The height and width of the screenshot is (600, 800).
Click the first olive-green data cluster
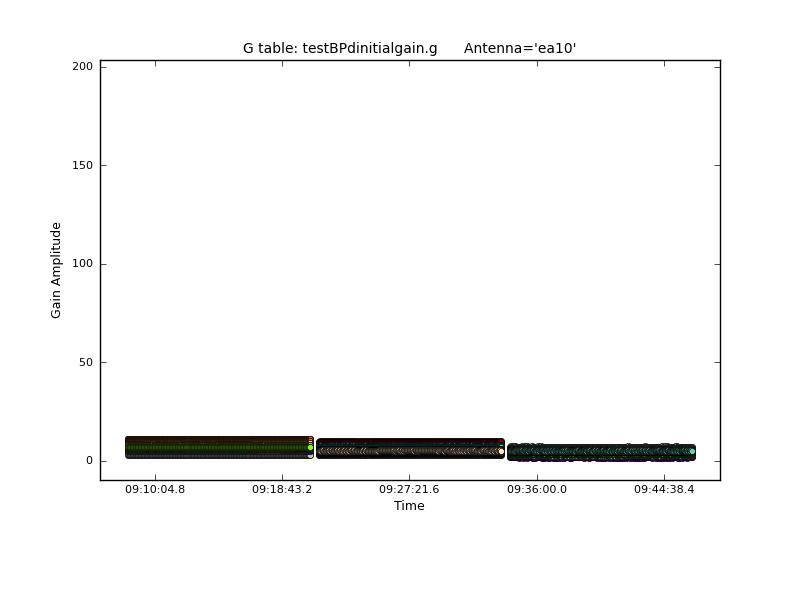tap(218, 447)
